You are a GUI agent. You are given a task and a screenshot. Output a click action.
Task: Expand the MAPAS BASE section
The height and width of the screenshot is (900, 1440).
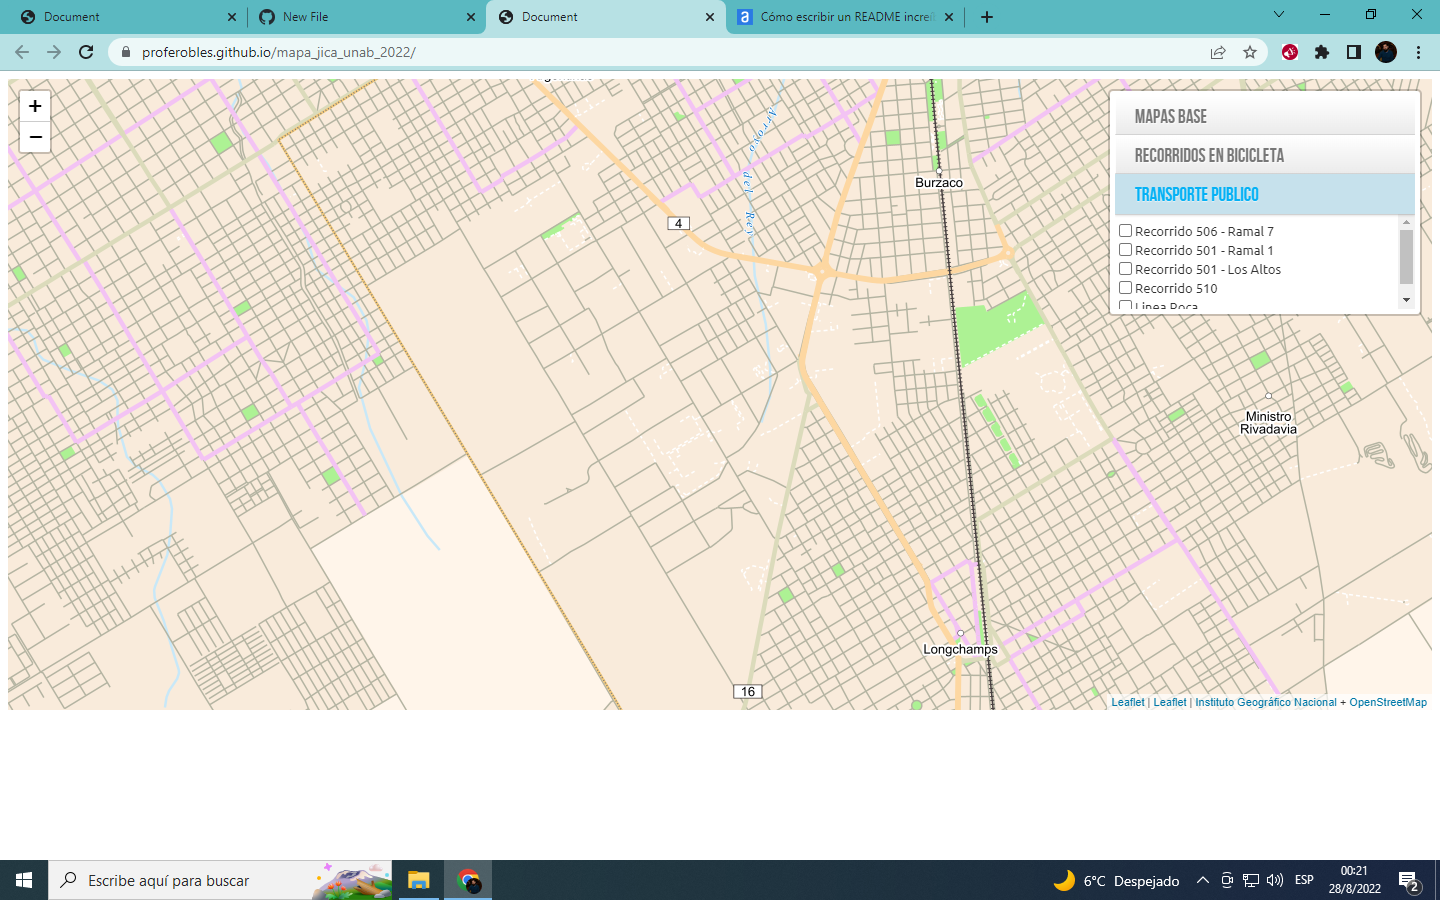point(1265,115)
